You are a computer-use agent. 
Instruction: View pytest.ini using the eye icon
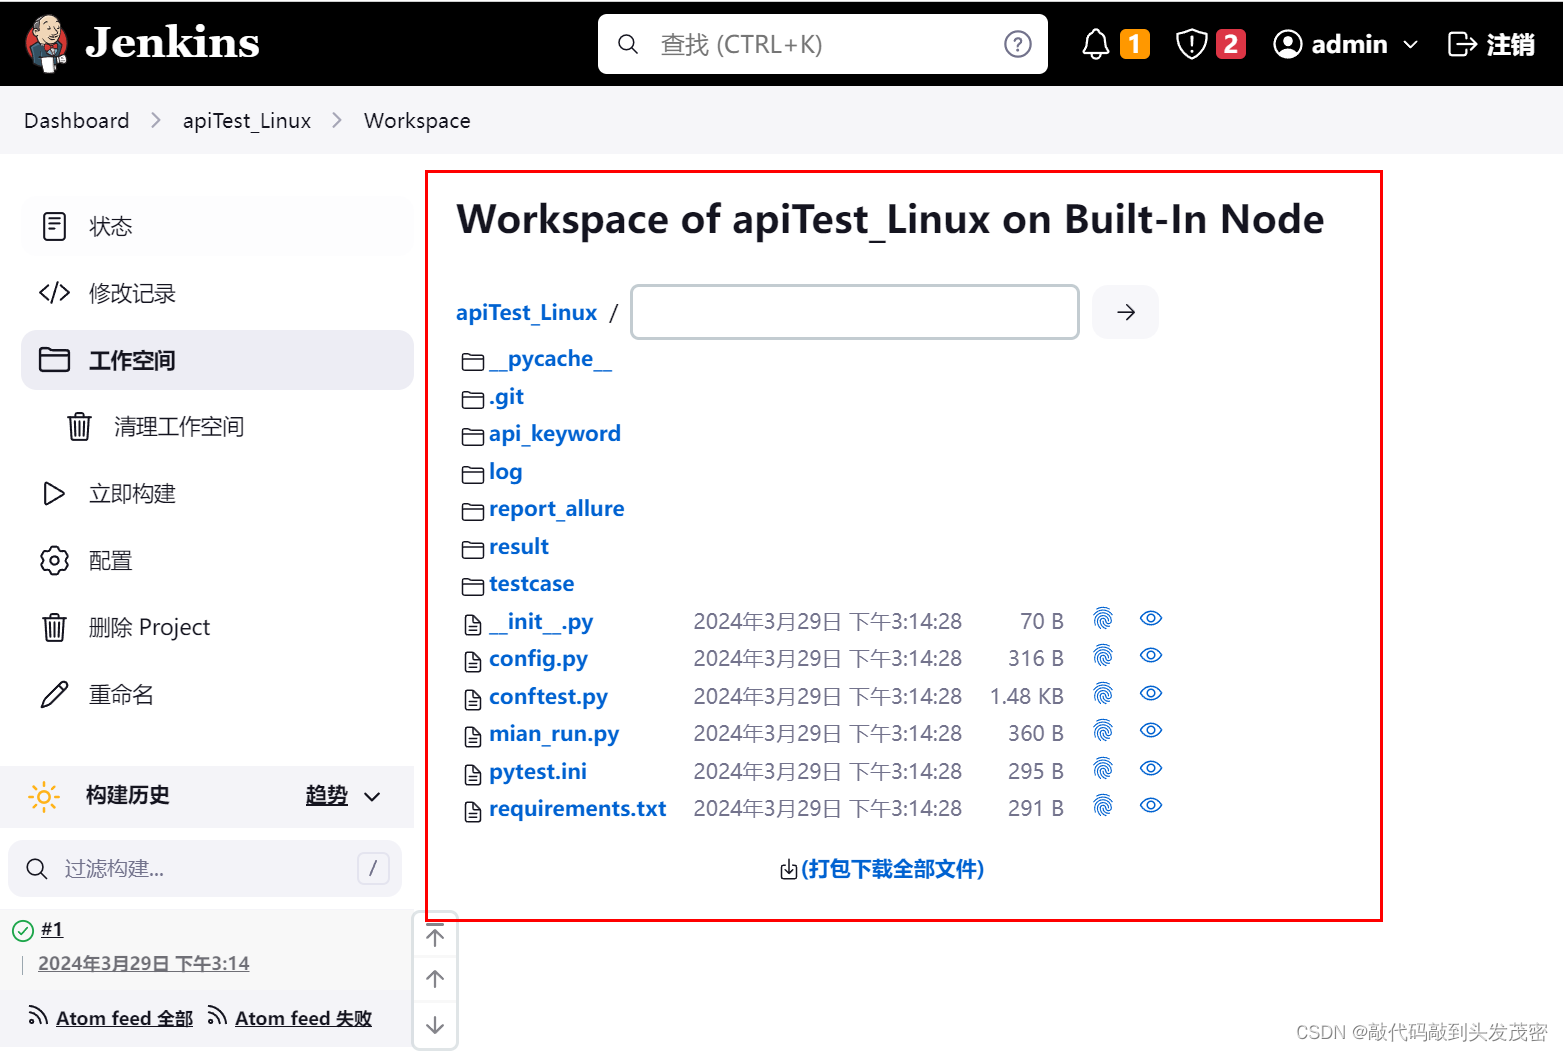1151,769
